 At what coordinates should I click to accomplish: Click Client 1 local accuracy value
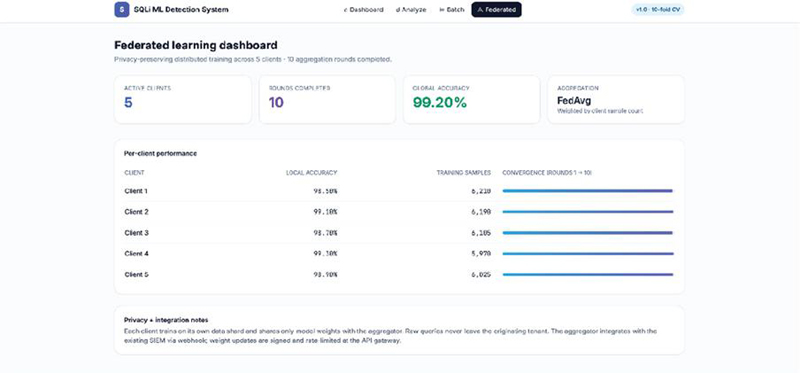click(325, 191)
